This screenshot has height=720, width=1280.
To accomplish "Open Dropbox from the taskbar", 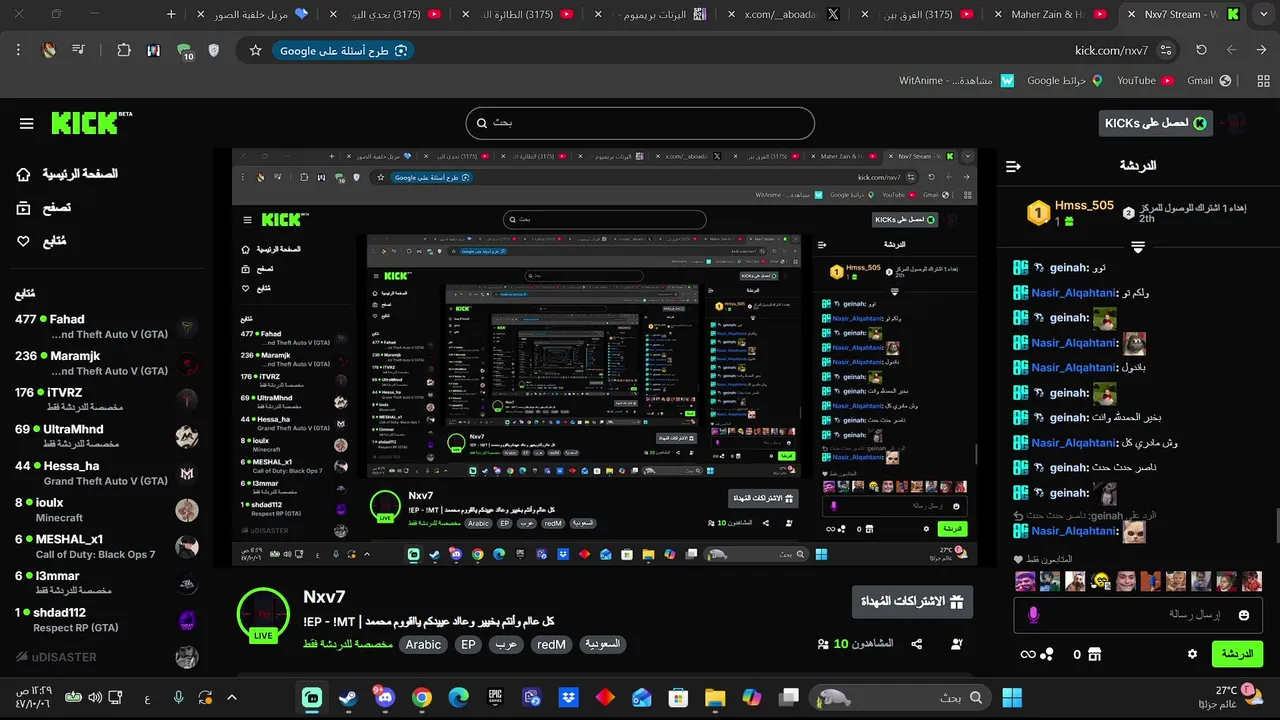I will pos(568,697).
